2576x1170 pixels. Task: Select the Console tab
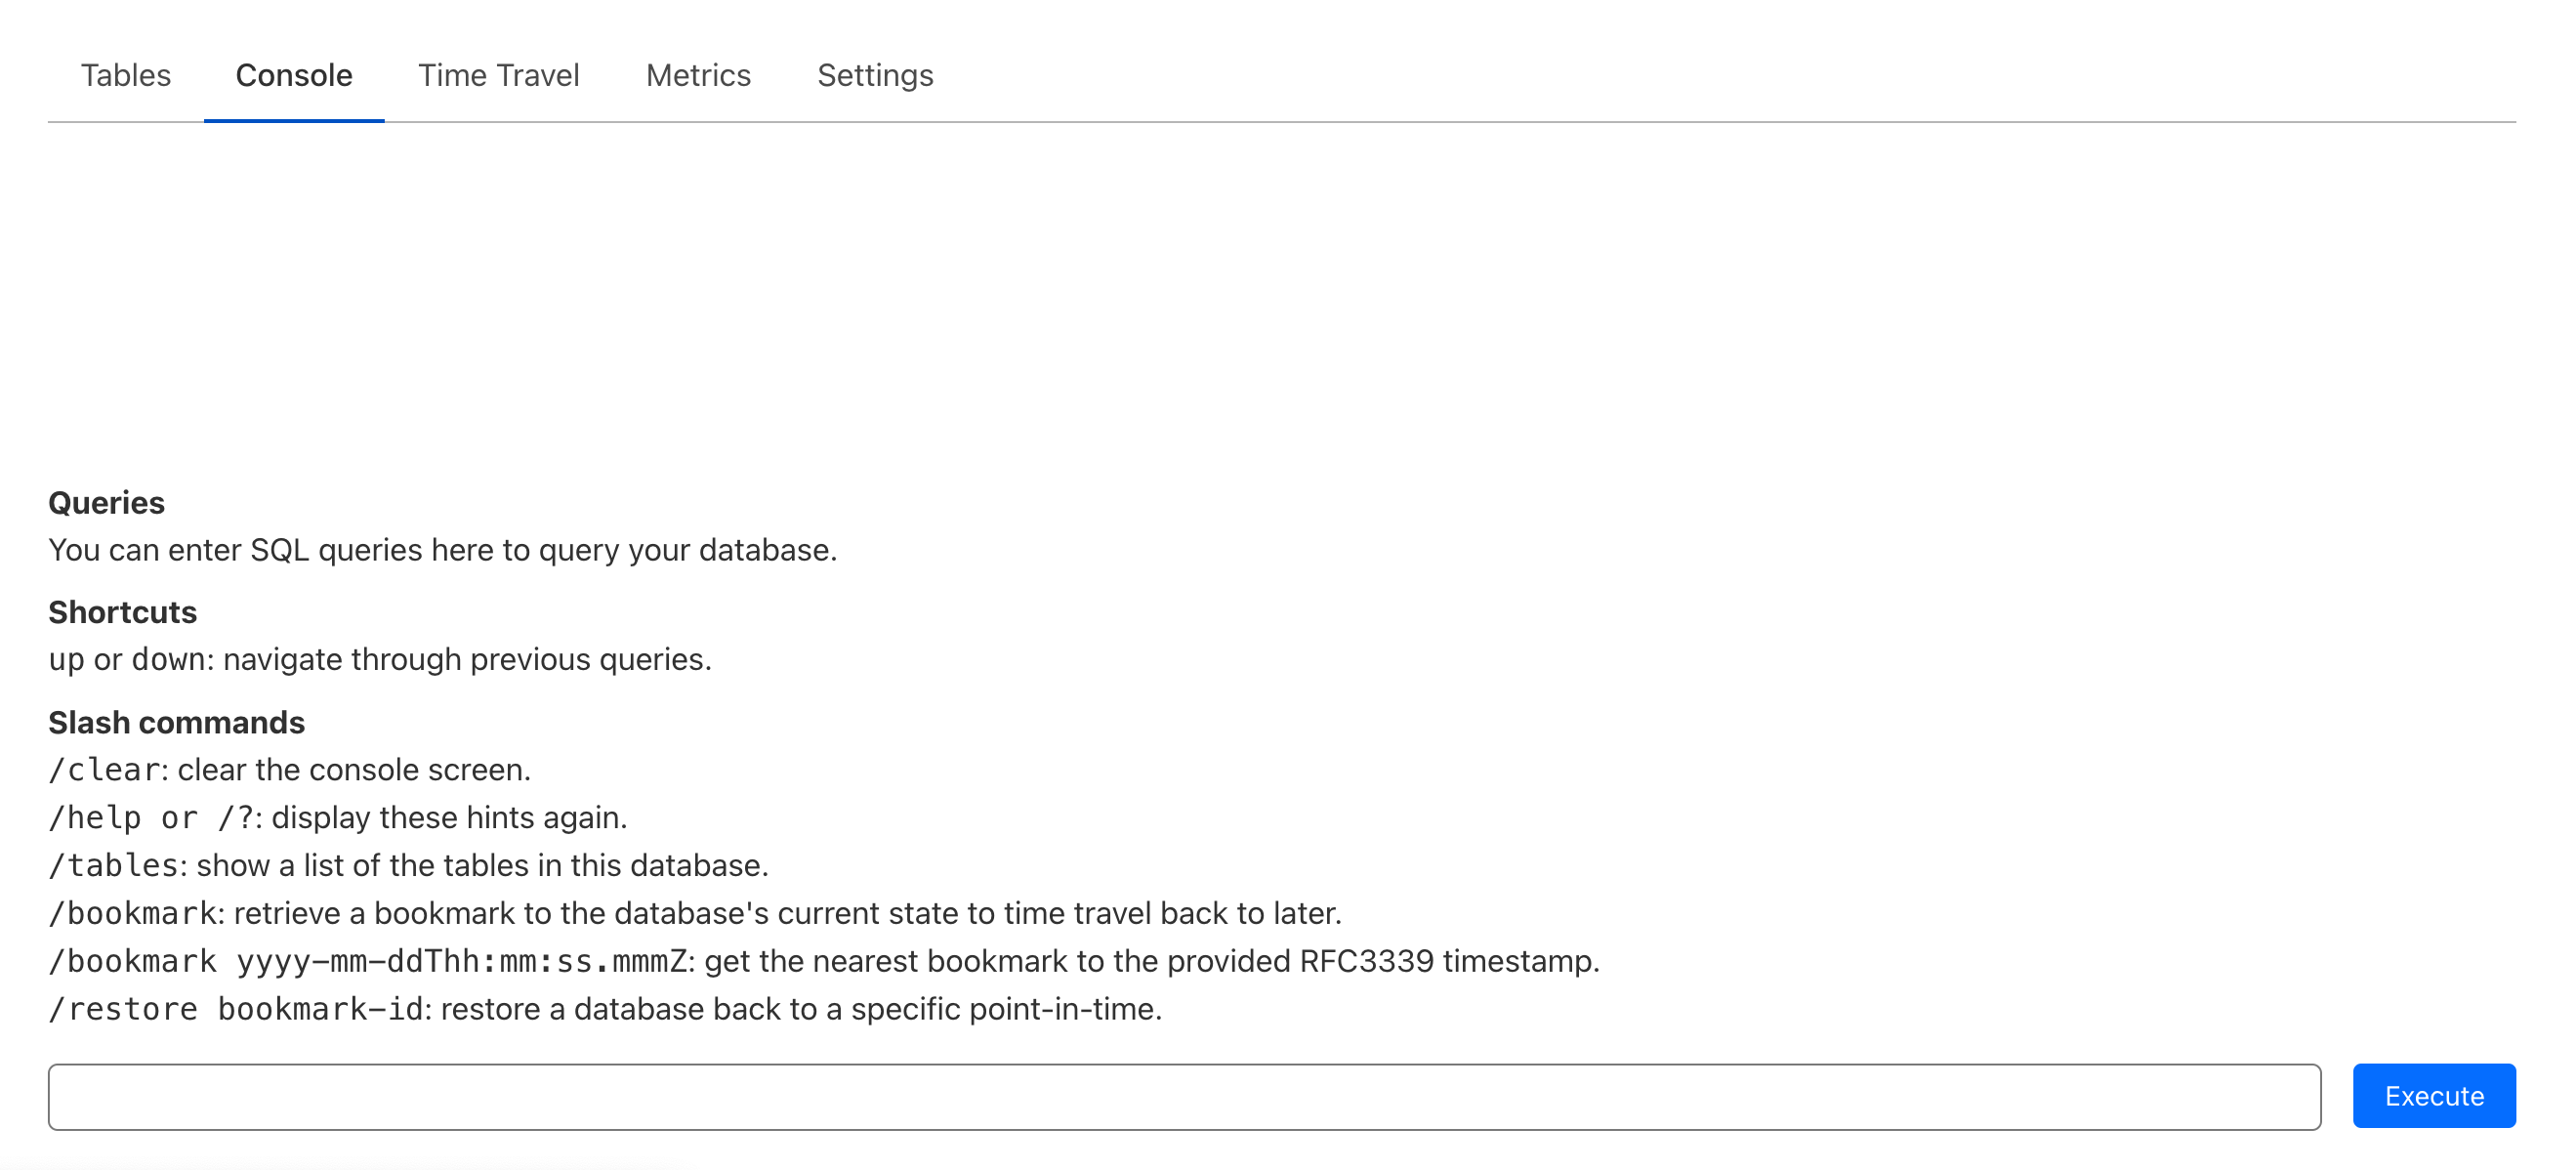[x=294, y=75]
